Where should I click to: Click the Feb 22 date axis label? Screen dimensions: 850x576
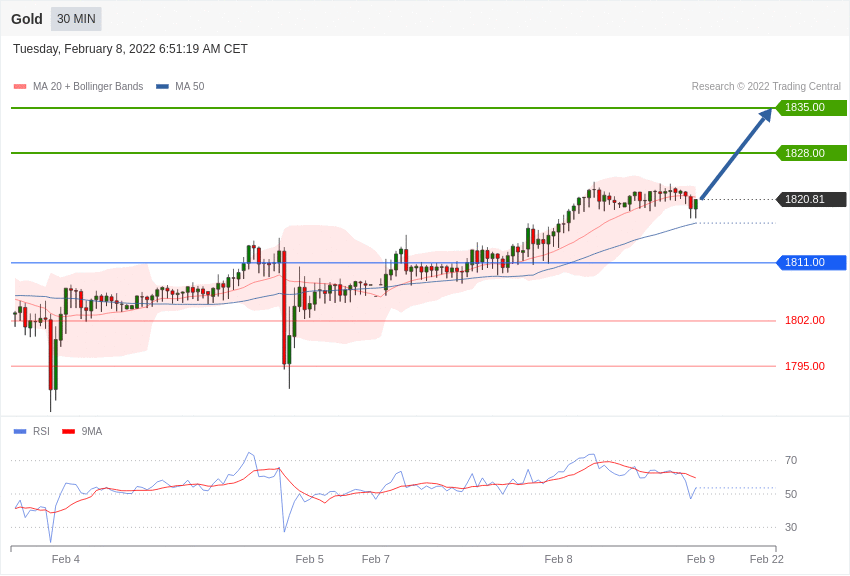click(x=767, y=559)
